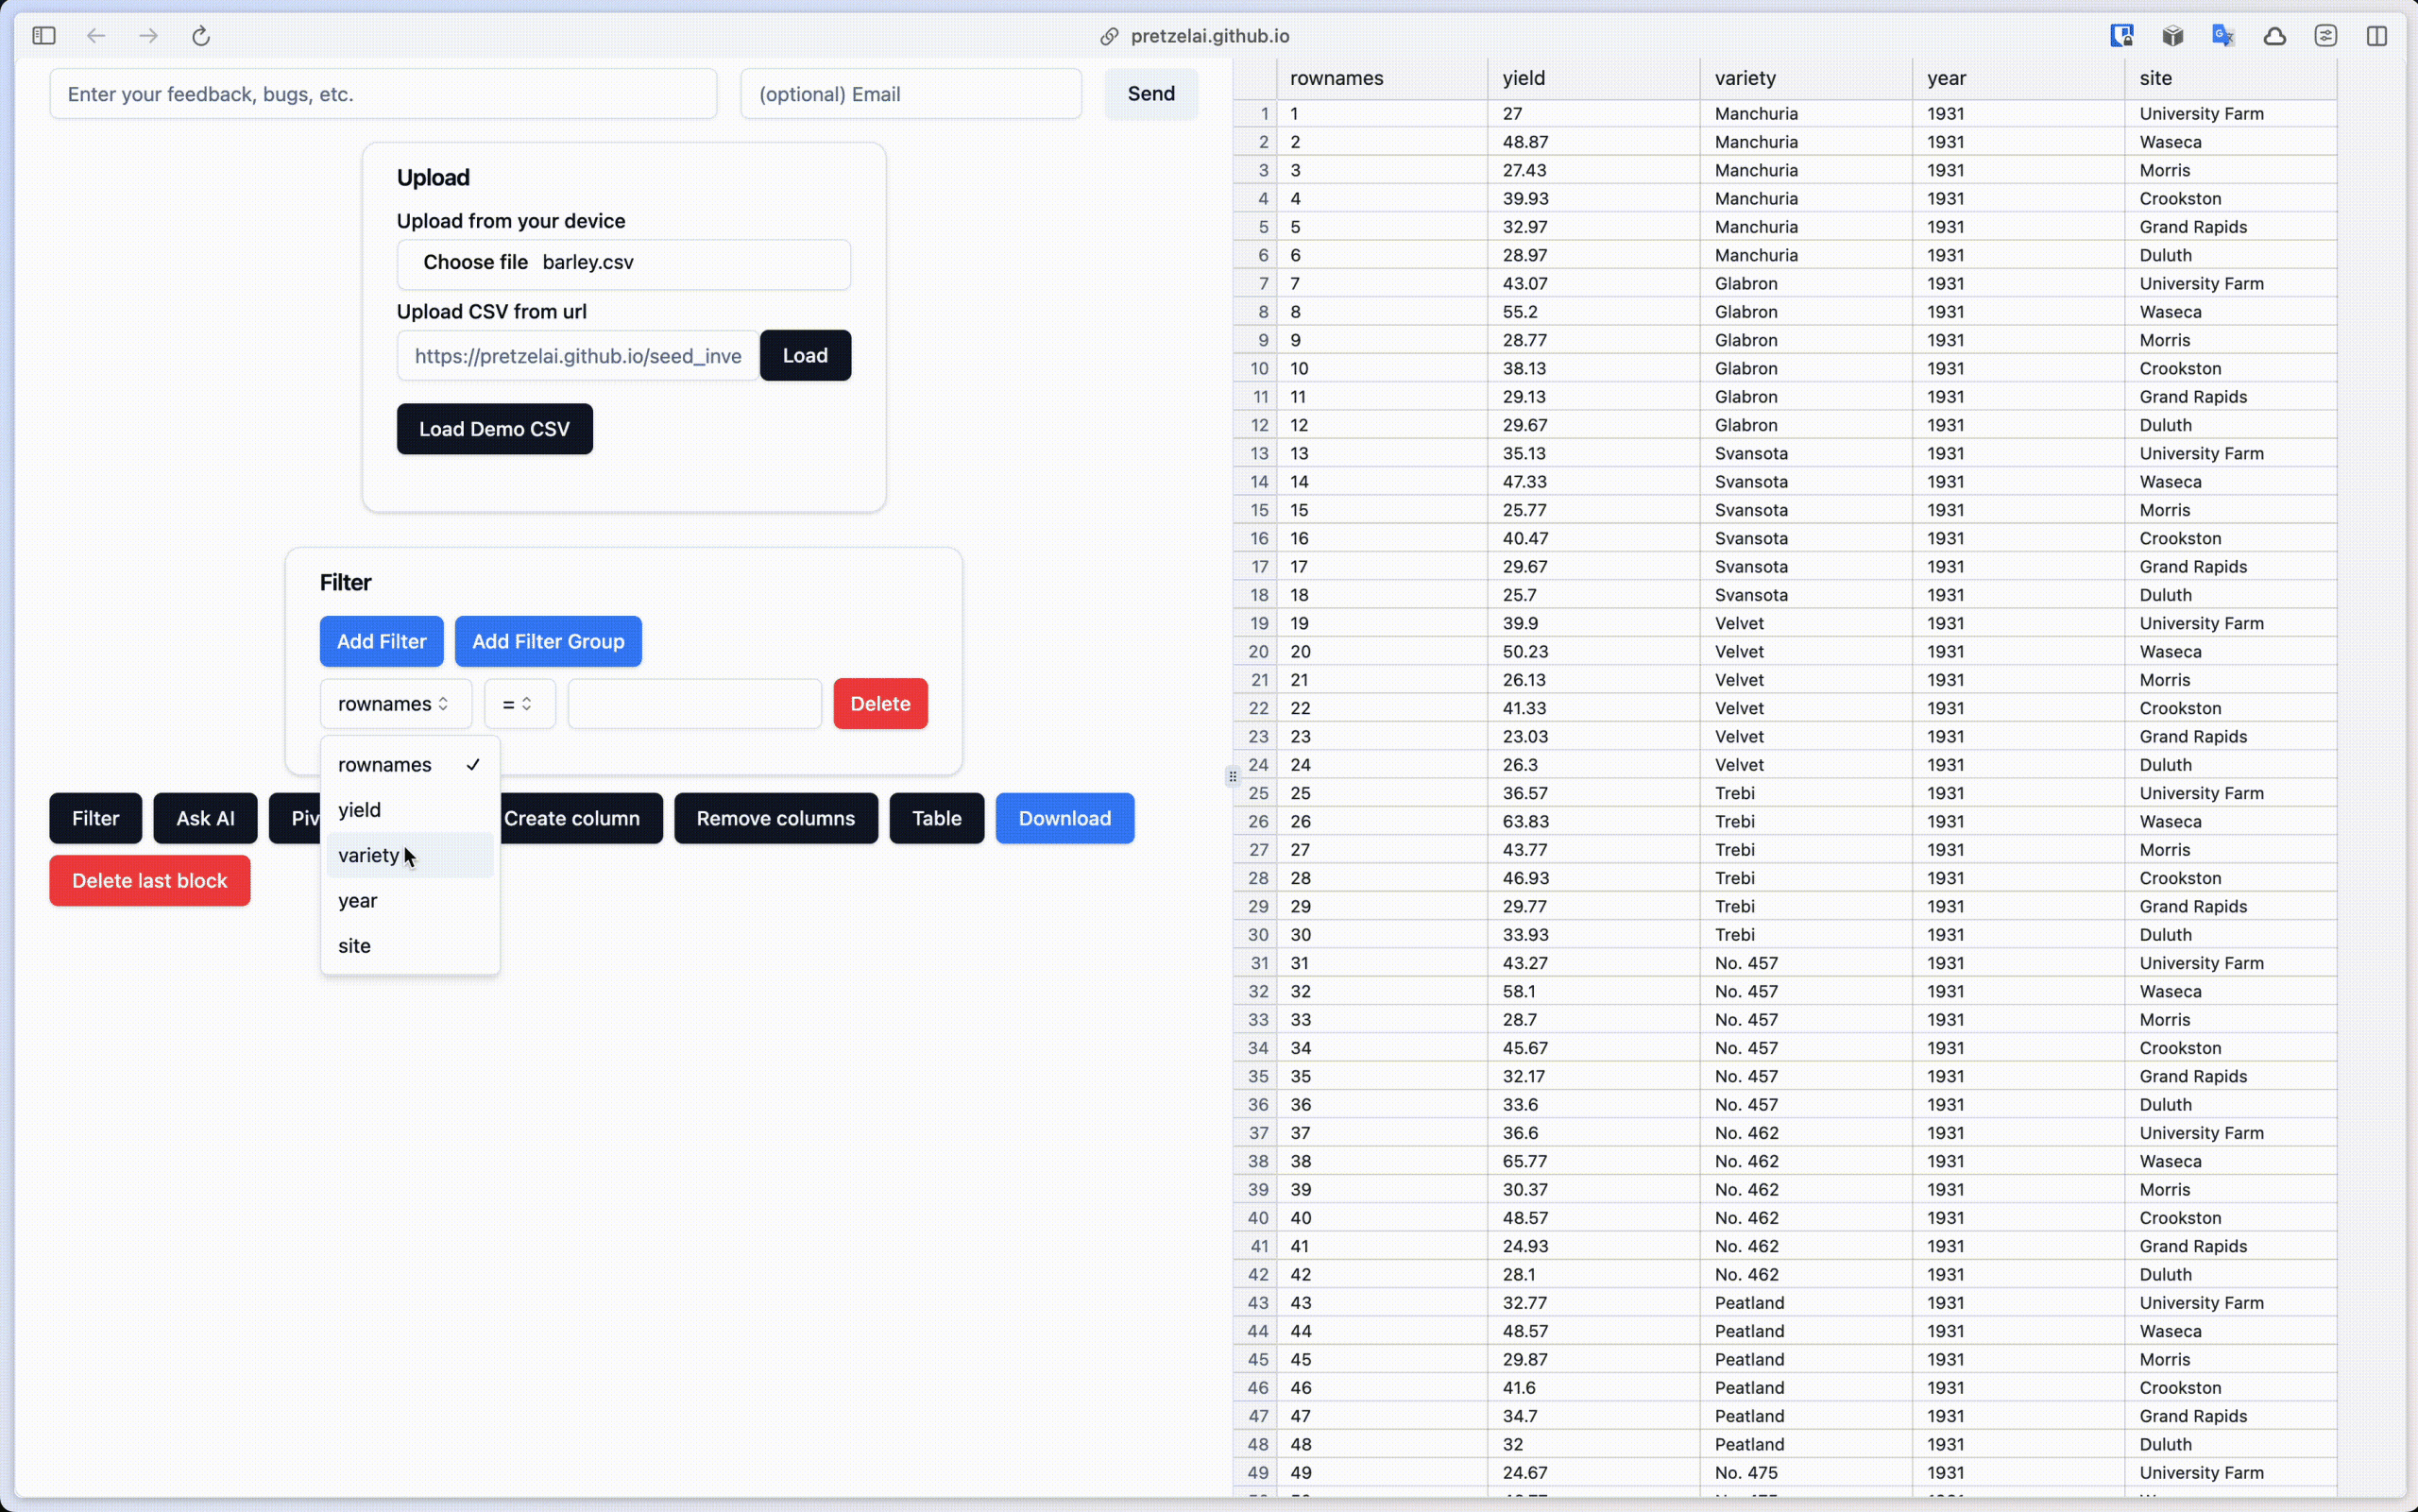Click the browser forward arrow
Screen dimensions: 2418x1512
(x=147, y=35)
